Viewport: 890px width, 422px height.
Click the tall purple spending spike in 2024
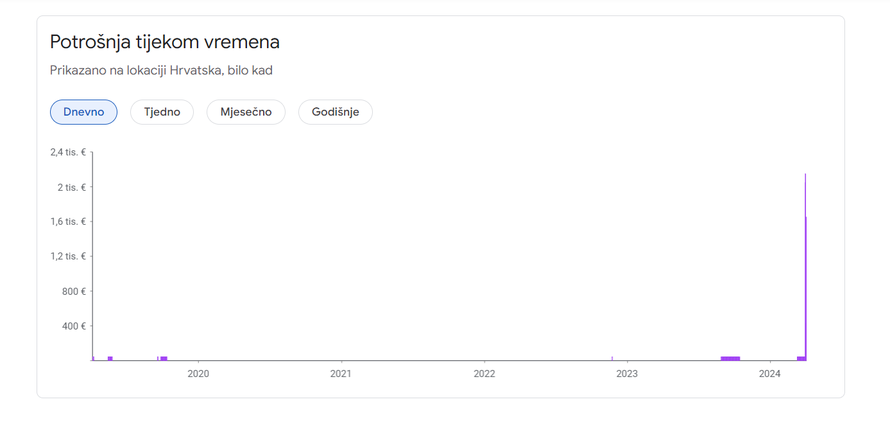[805, 270]
